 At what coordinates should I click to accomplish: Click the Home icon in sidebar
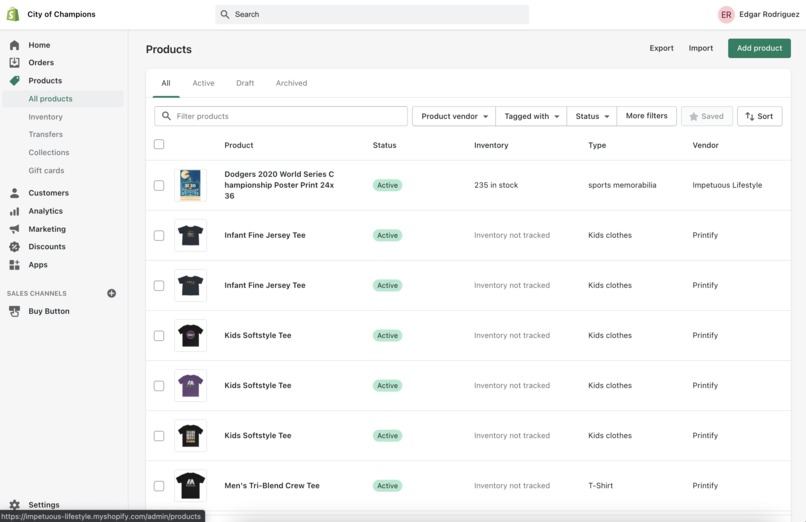click(14, 45)
